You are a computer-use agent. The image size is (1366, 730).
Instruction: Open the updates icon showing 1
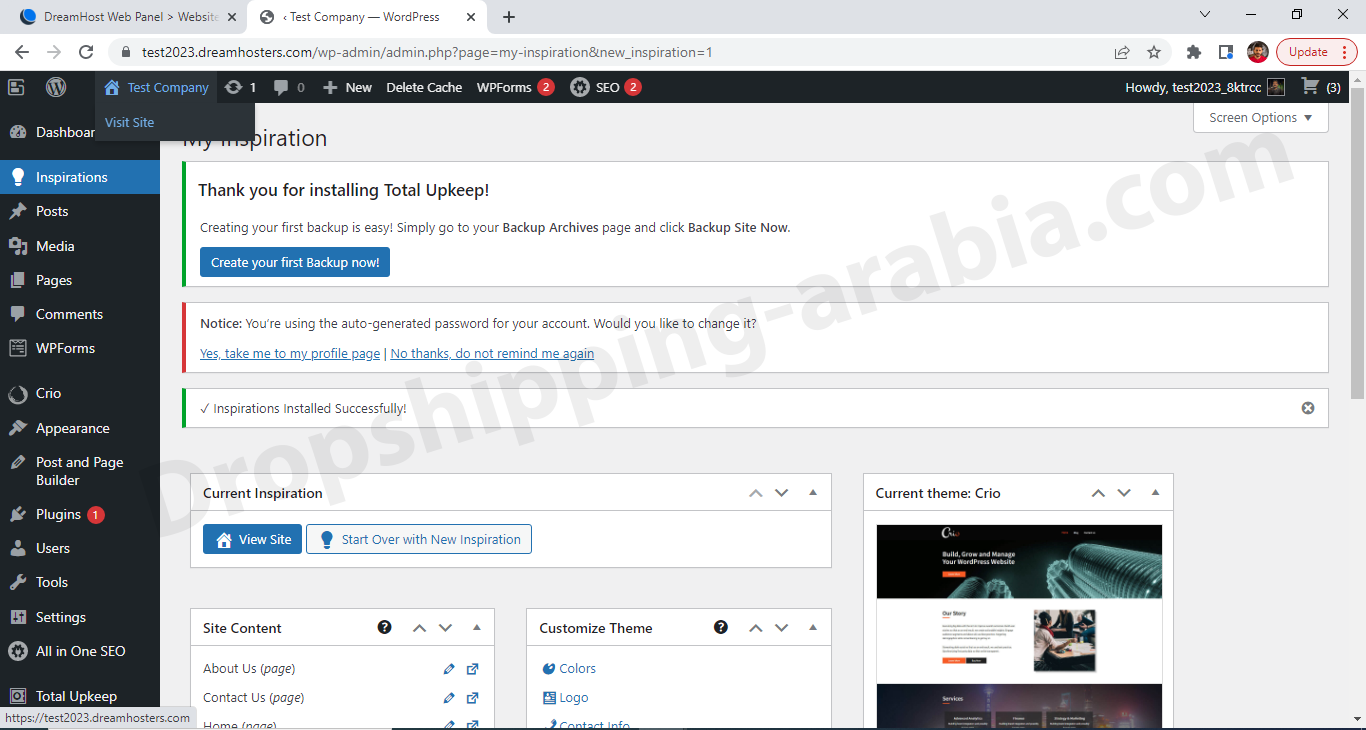(x=241, y=87)
